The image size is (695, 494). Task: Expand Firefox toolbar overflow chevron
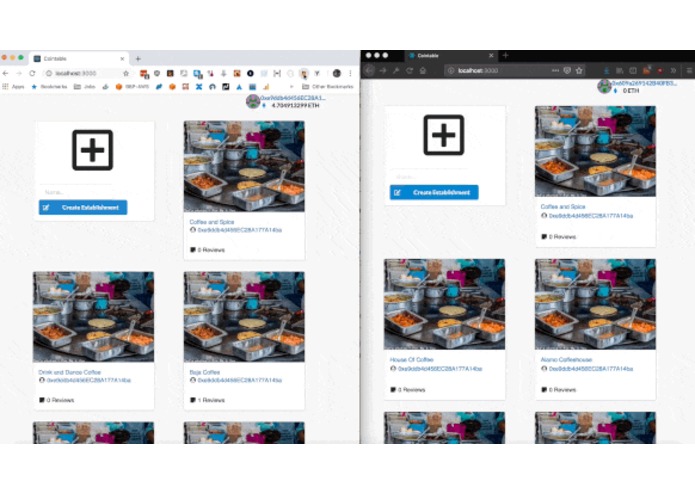click(x=673, y=70)
